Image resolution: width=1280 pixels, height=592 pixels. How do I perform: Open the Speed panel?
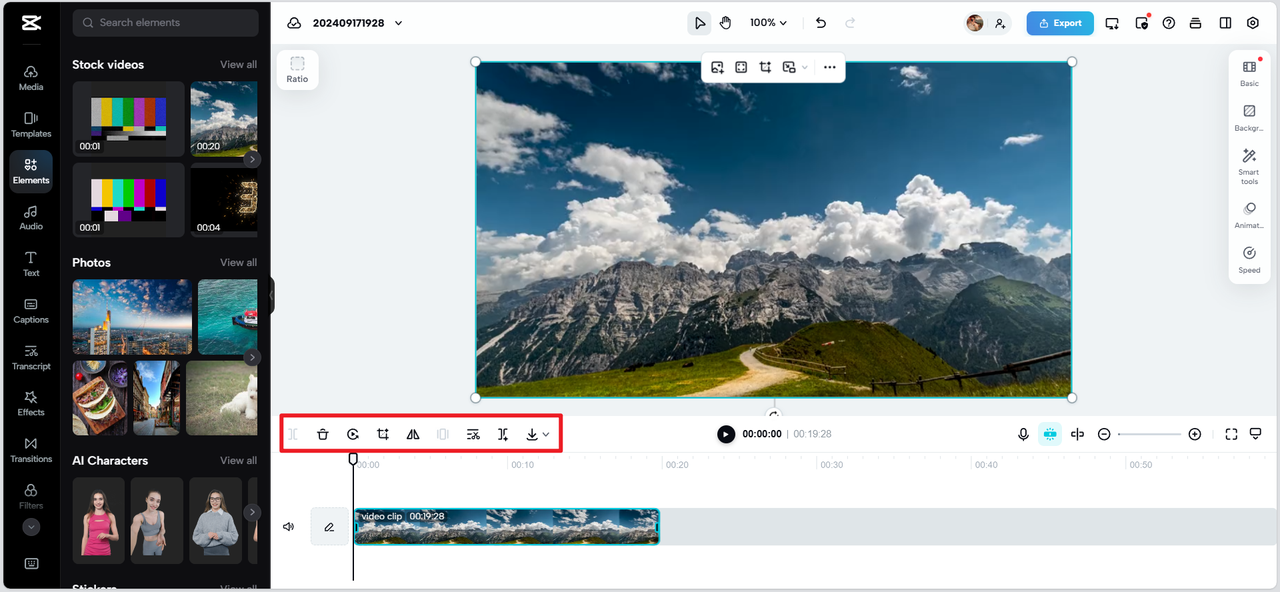point(1249,260)
